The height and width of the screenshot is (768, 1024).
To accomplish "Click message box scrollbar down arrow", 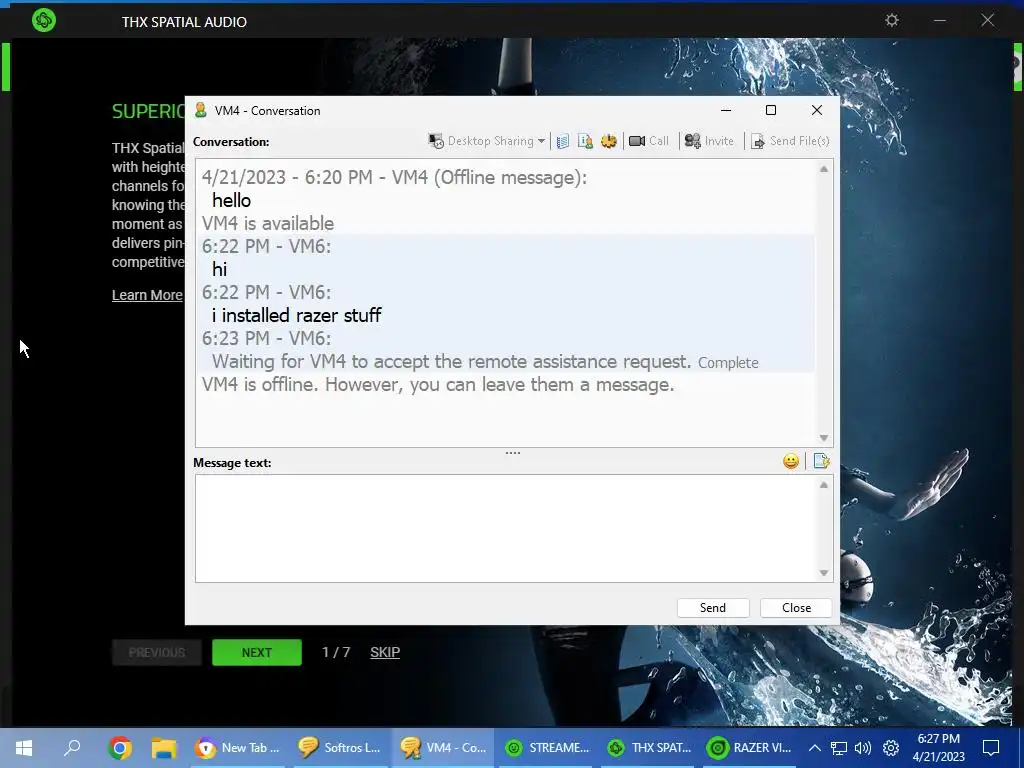I will [824, 573].
